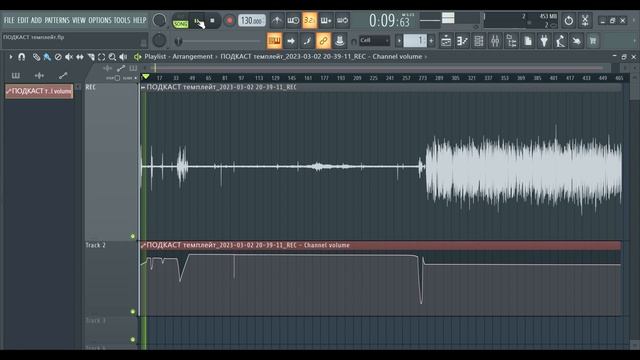Select the pencil Draw tool
The height and width of the screenshot is (360, 640).
[36, 57]
